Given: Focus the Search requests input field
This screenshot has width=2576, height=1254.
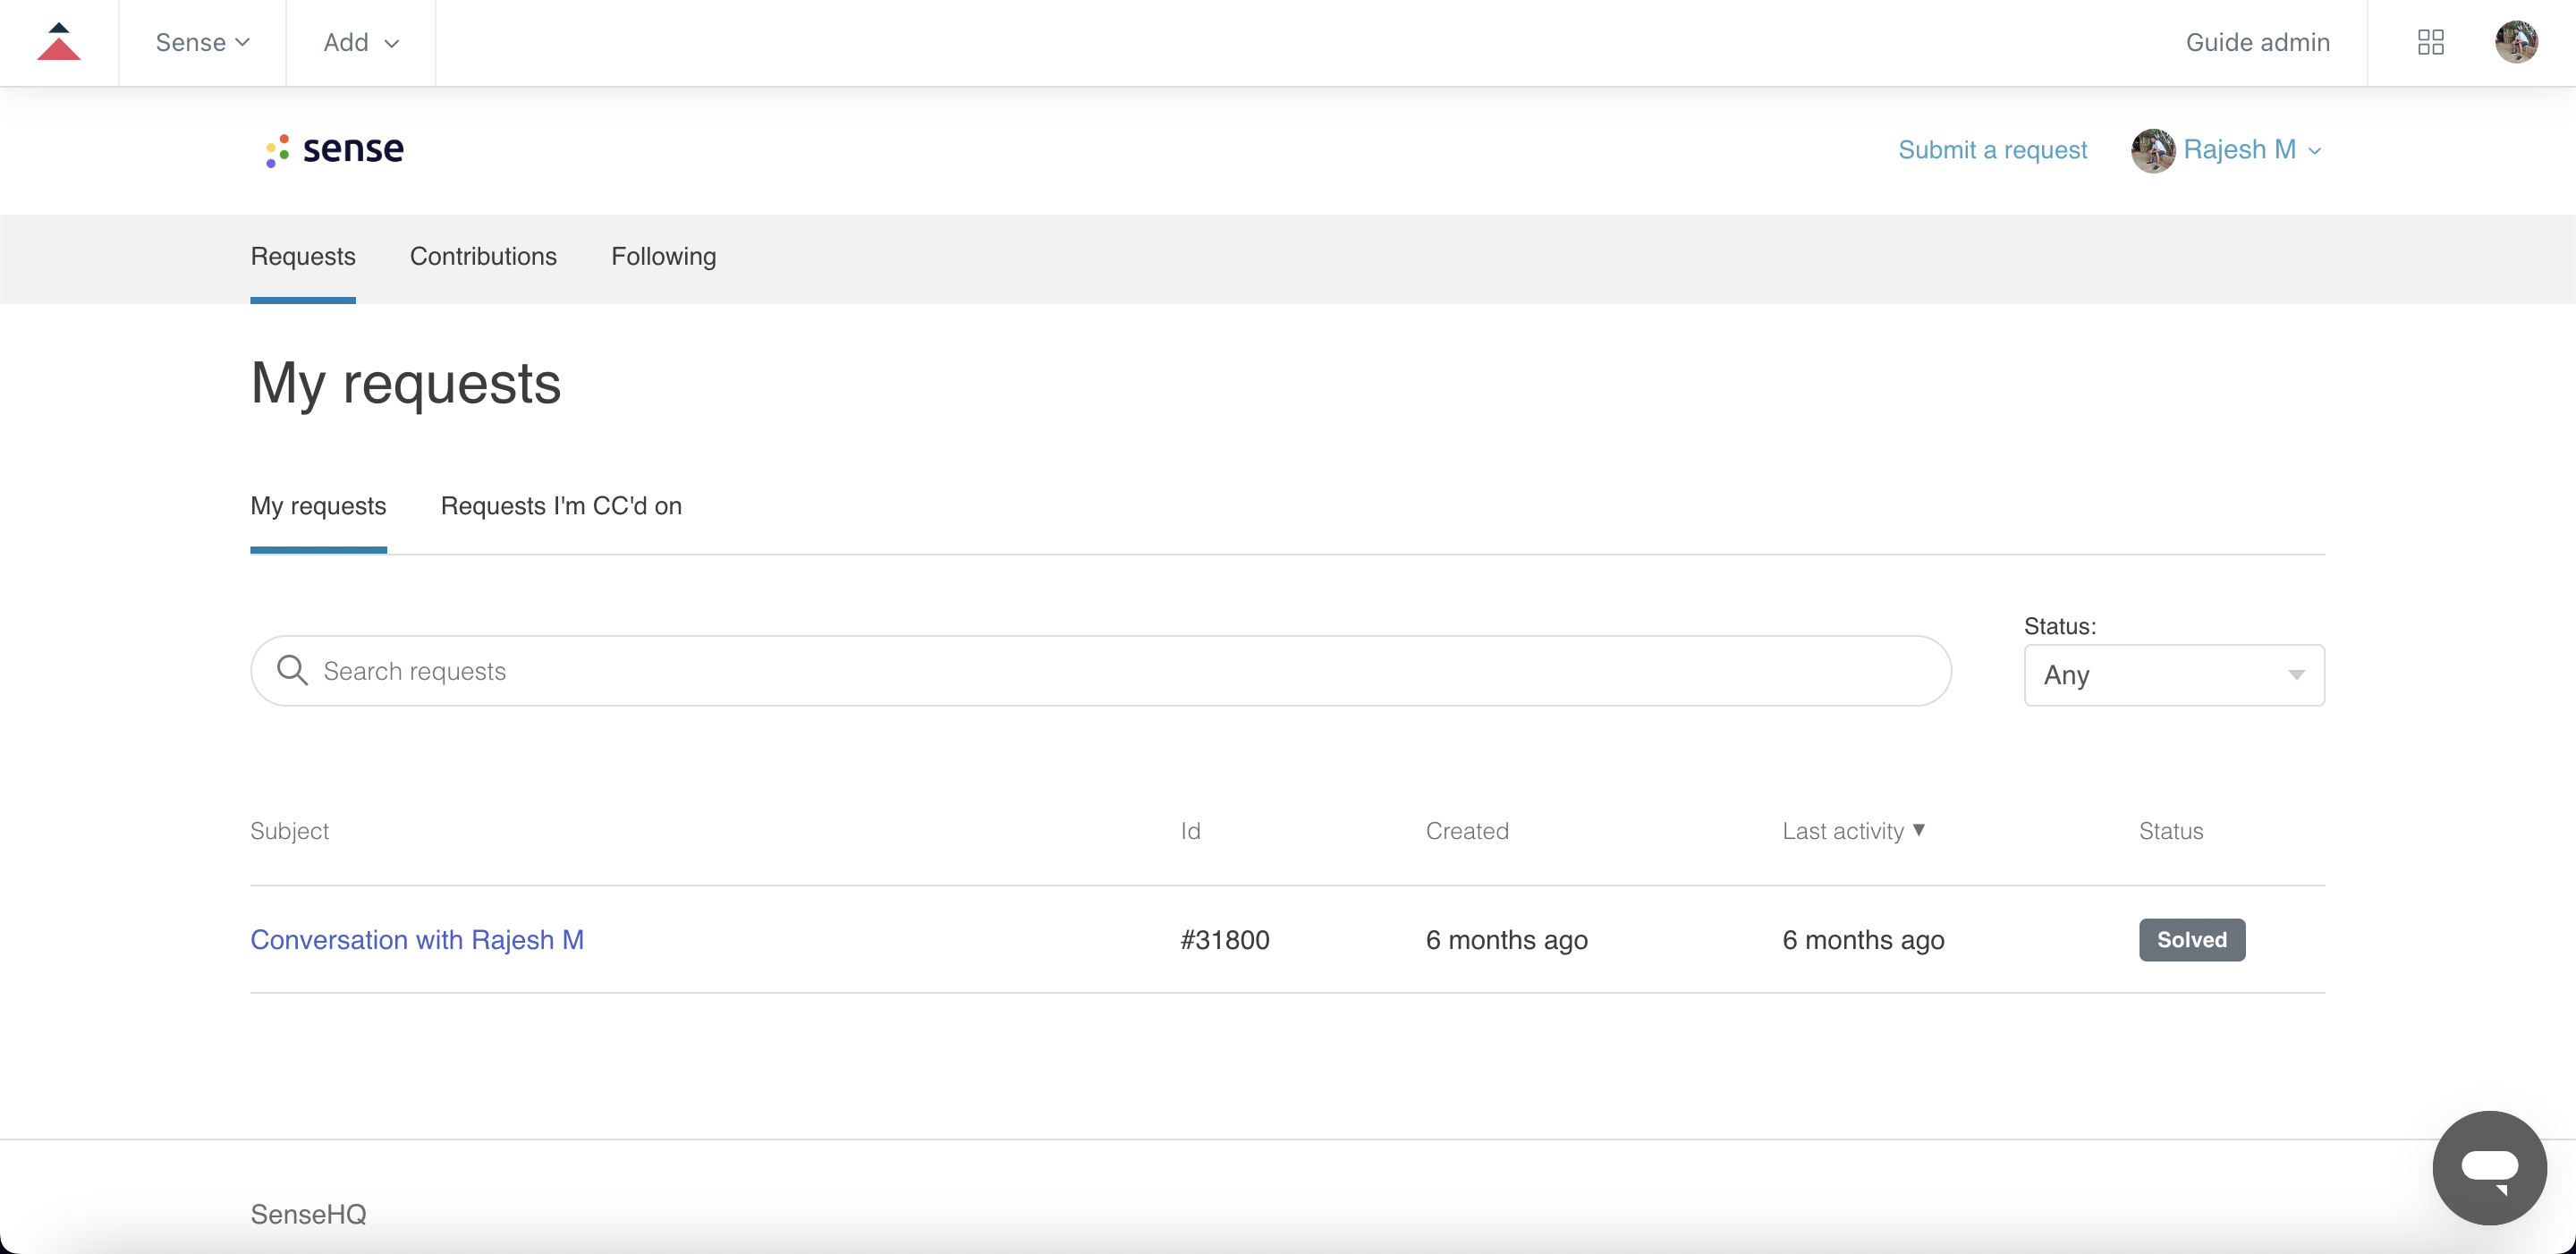Looking at the screenshot, I should click(1100, 671).
